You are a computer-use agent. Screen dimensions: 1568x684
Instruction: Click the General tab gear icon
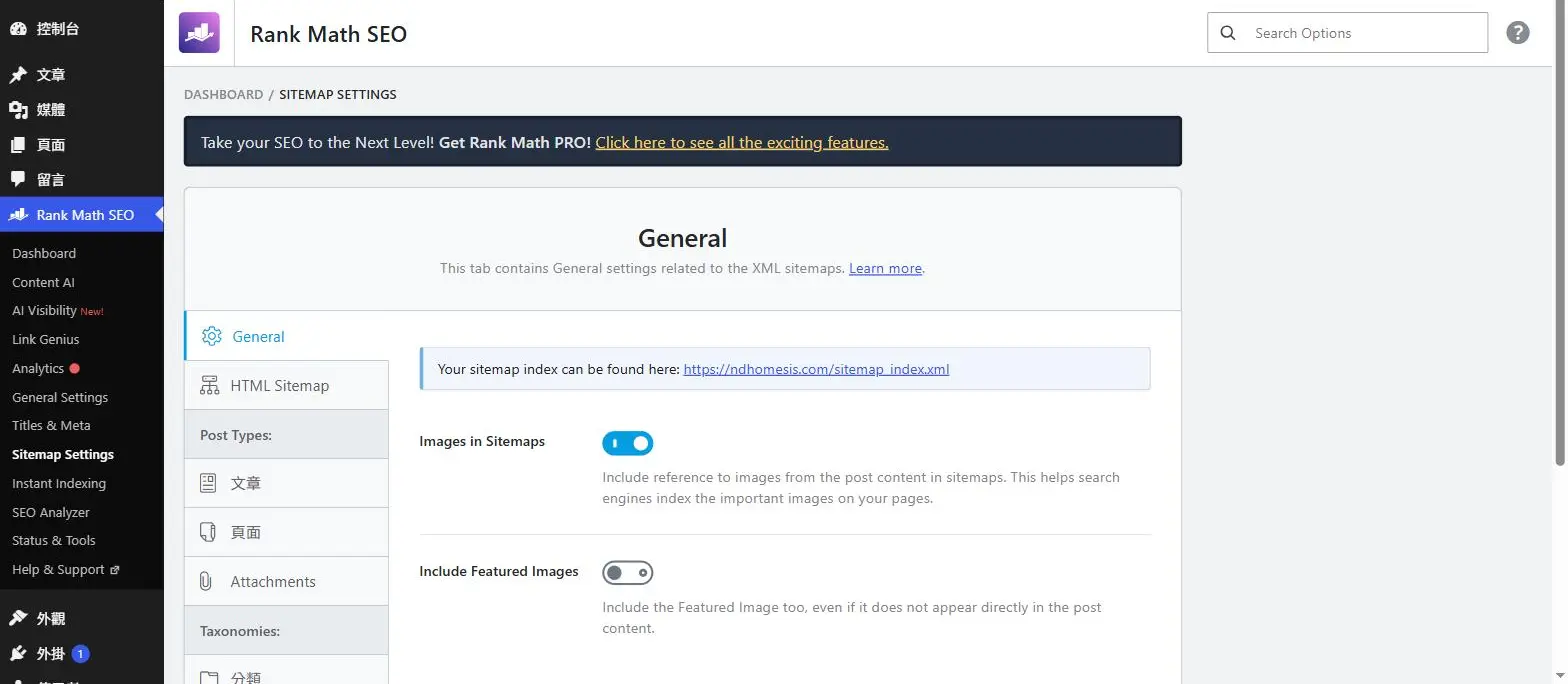[211, 336]
